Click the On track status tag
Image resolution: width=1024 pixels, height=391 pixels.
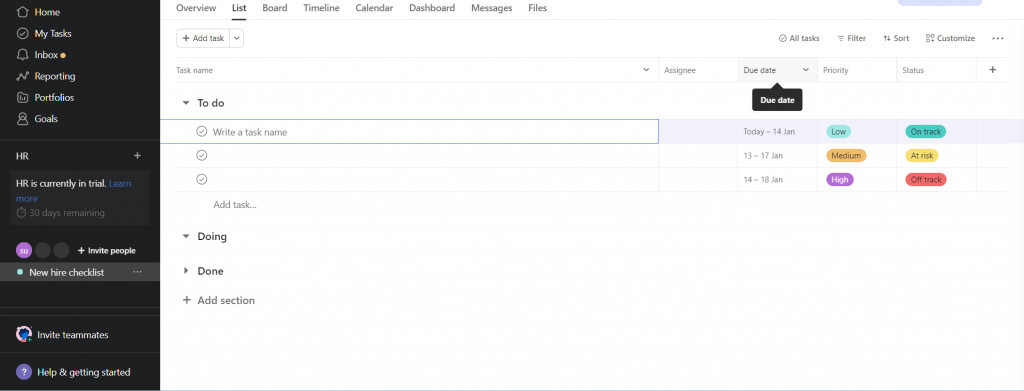tap(925, 131)
